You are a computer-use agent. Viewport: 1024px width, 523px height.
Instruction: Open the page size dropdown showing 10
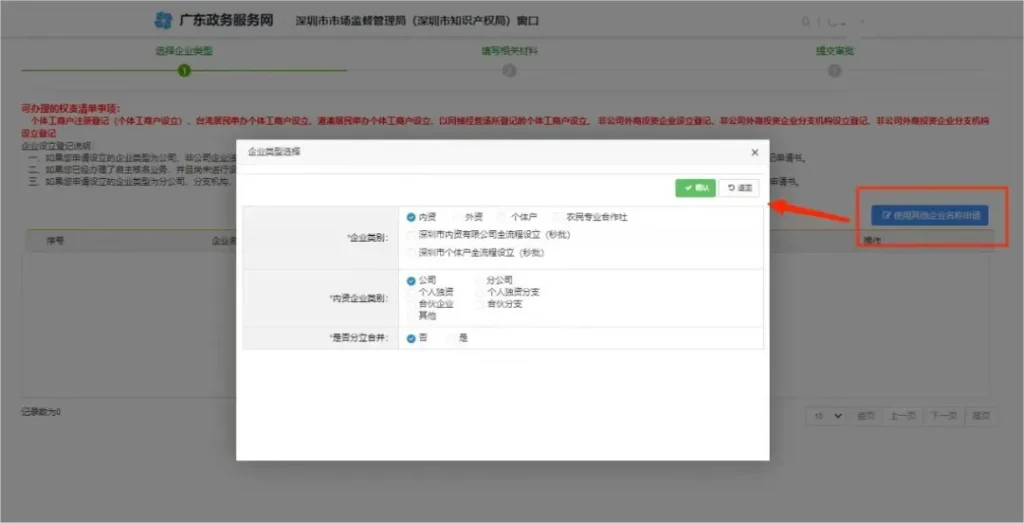click(827, 415)
